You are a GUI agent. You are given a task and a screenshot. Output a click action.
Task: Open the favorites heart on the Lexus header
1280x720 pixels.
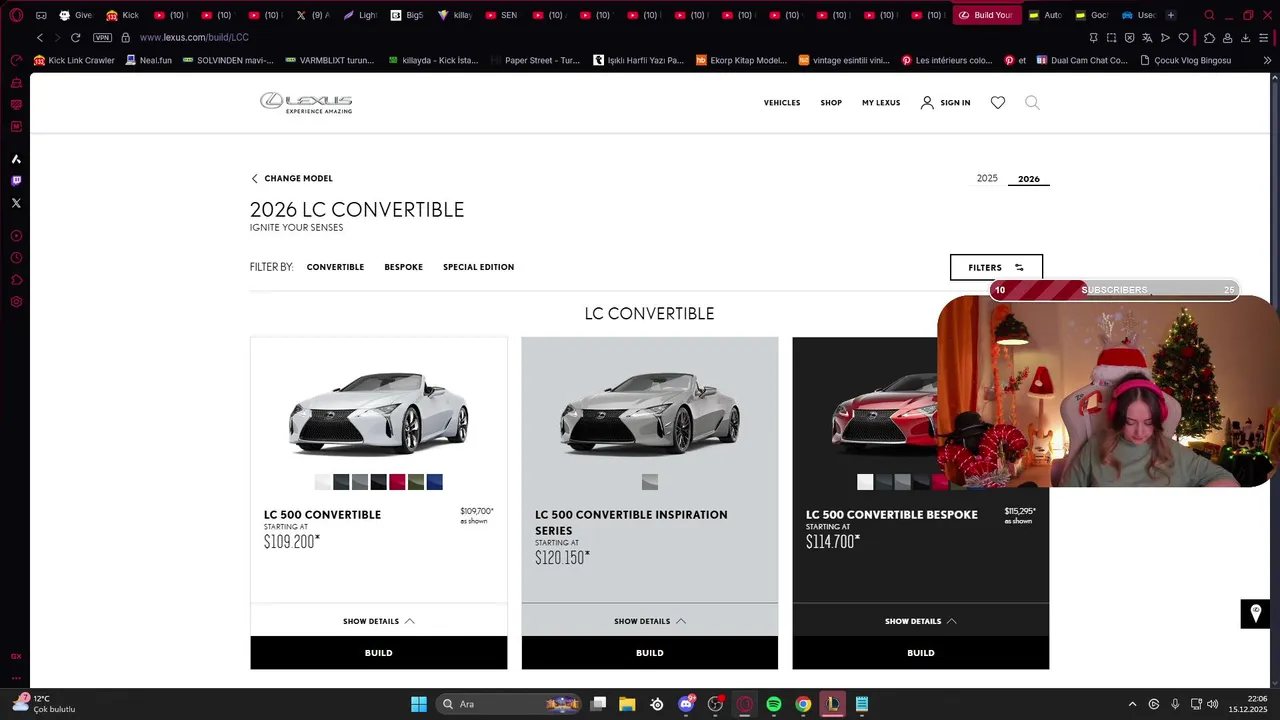click(x=997, y=102)
